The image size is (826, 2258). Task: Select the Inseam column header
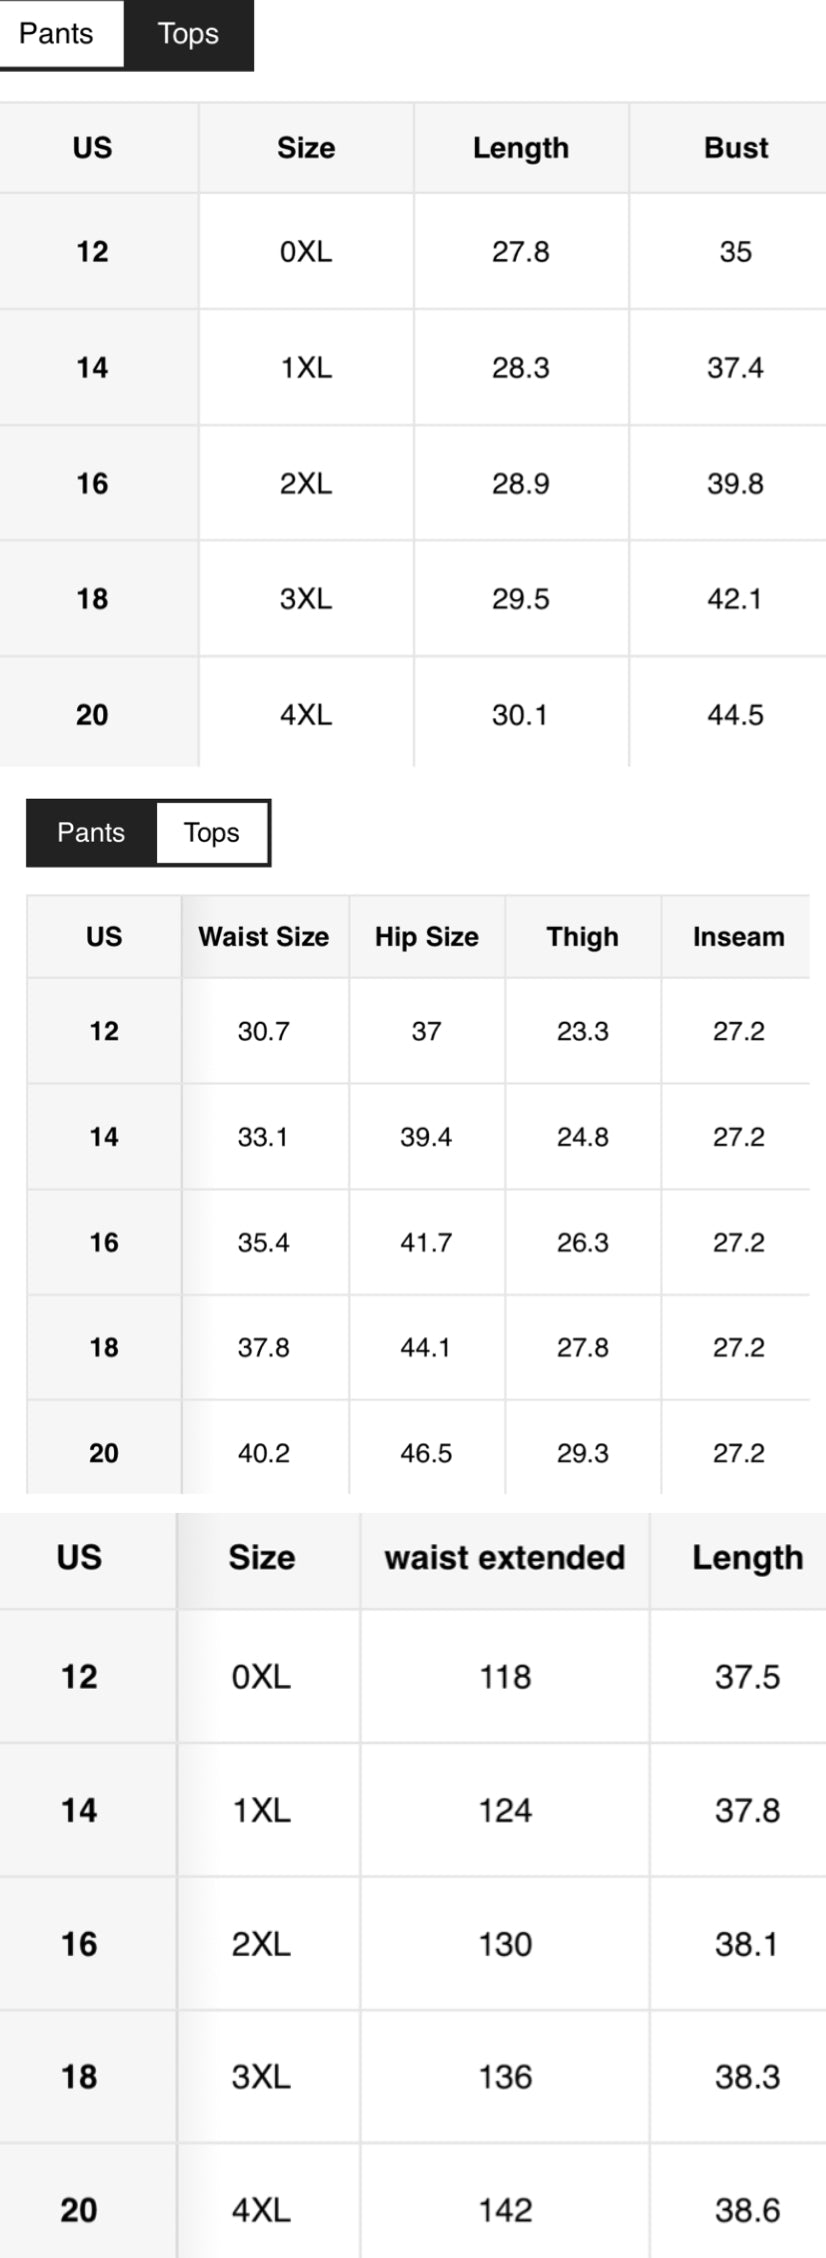[738, 937]
